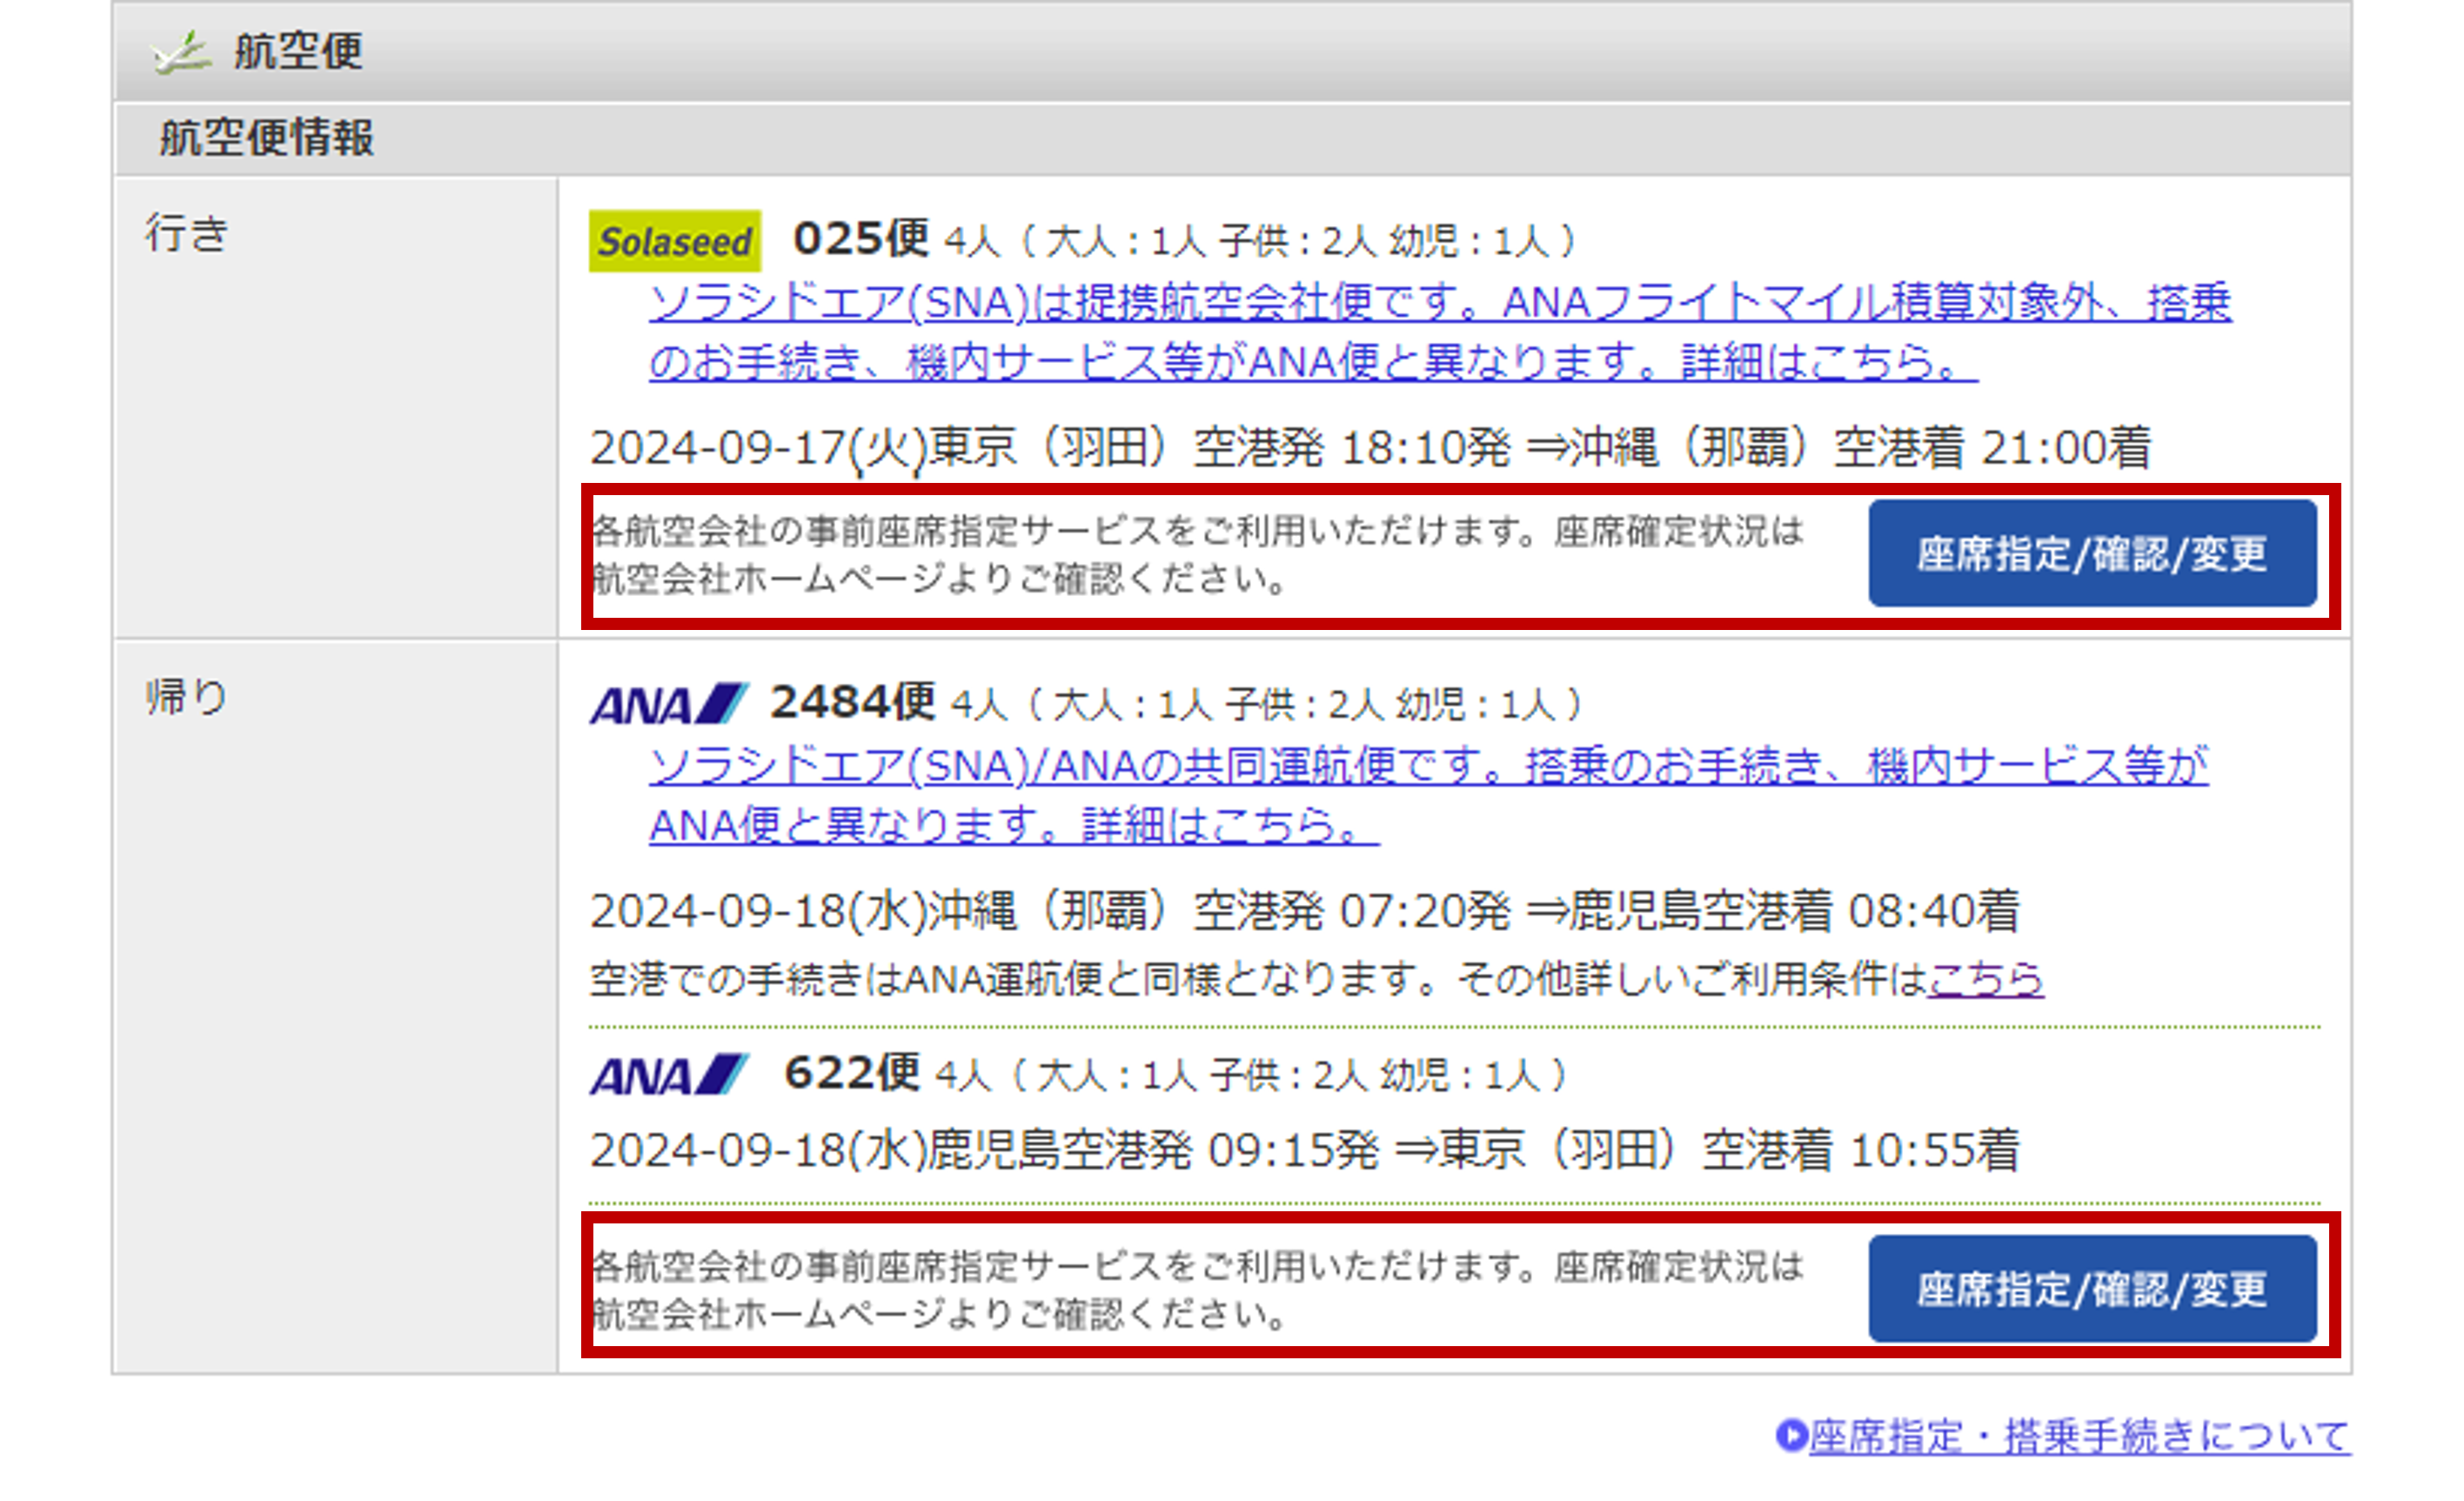Click the 座席指定/確認/変更 button for return flight
The image size is (2464, 1501).
pyautogui.click(x=2092, y=1288)
